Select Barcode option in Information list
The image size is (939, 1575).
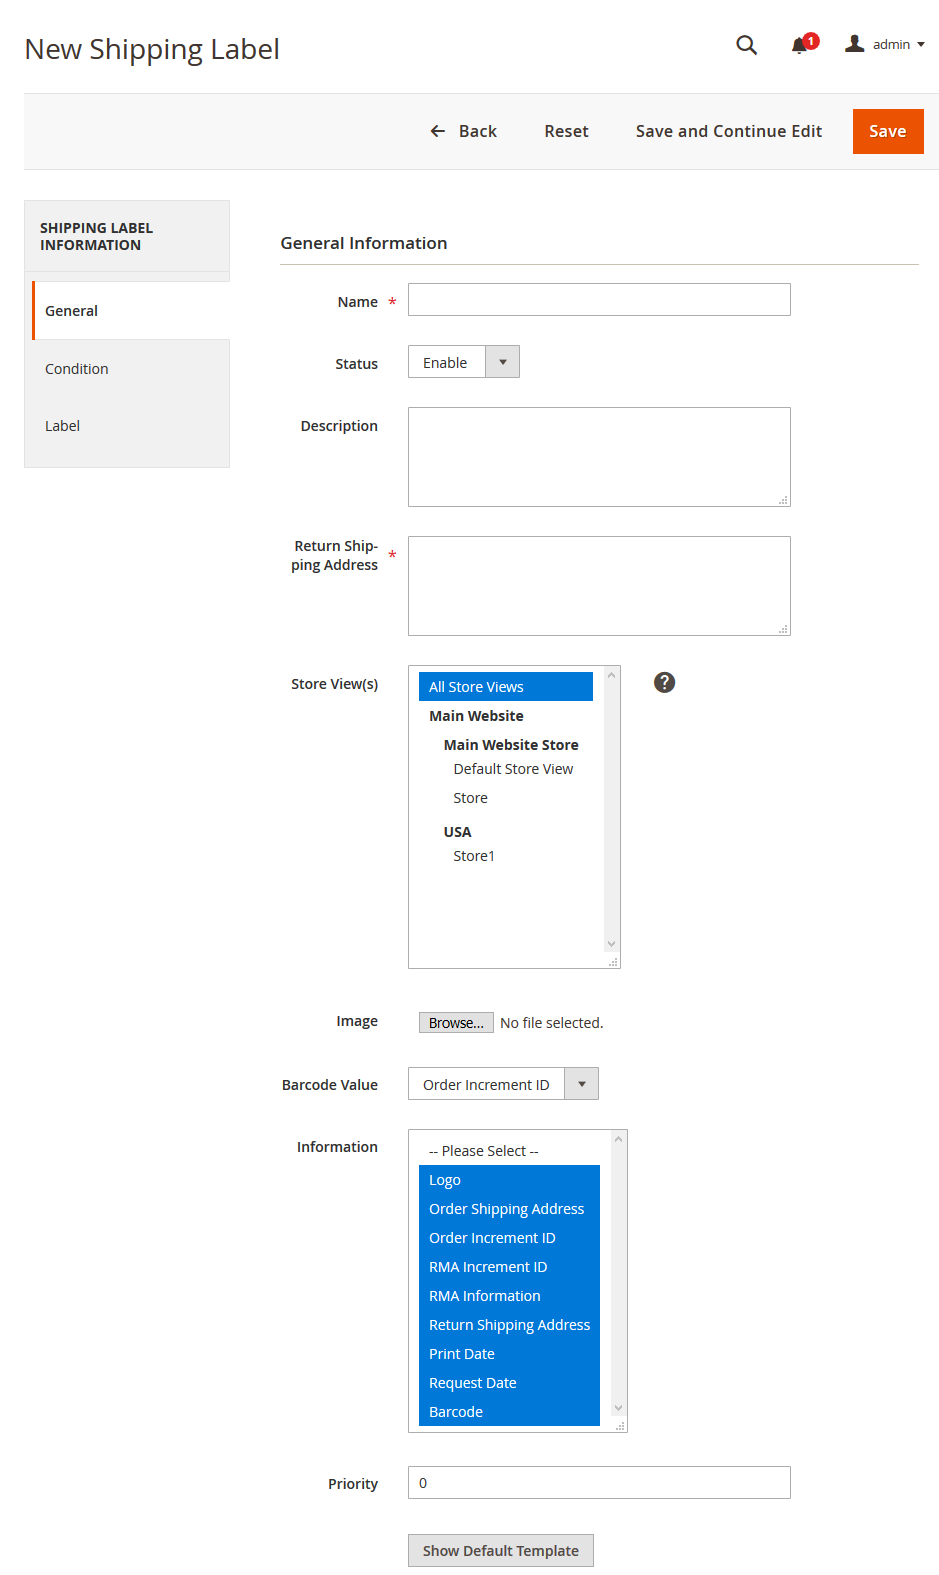pyautogui.click(x=456, y=1412)
